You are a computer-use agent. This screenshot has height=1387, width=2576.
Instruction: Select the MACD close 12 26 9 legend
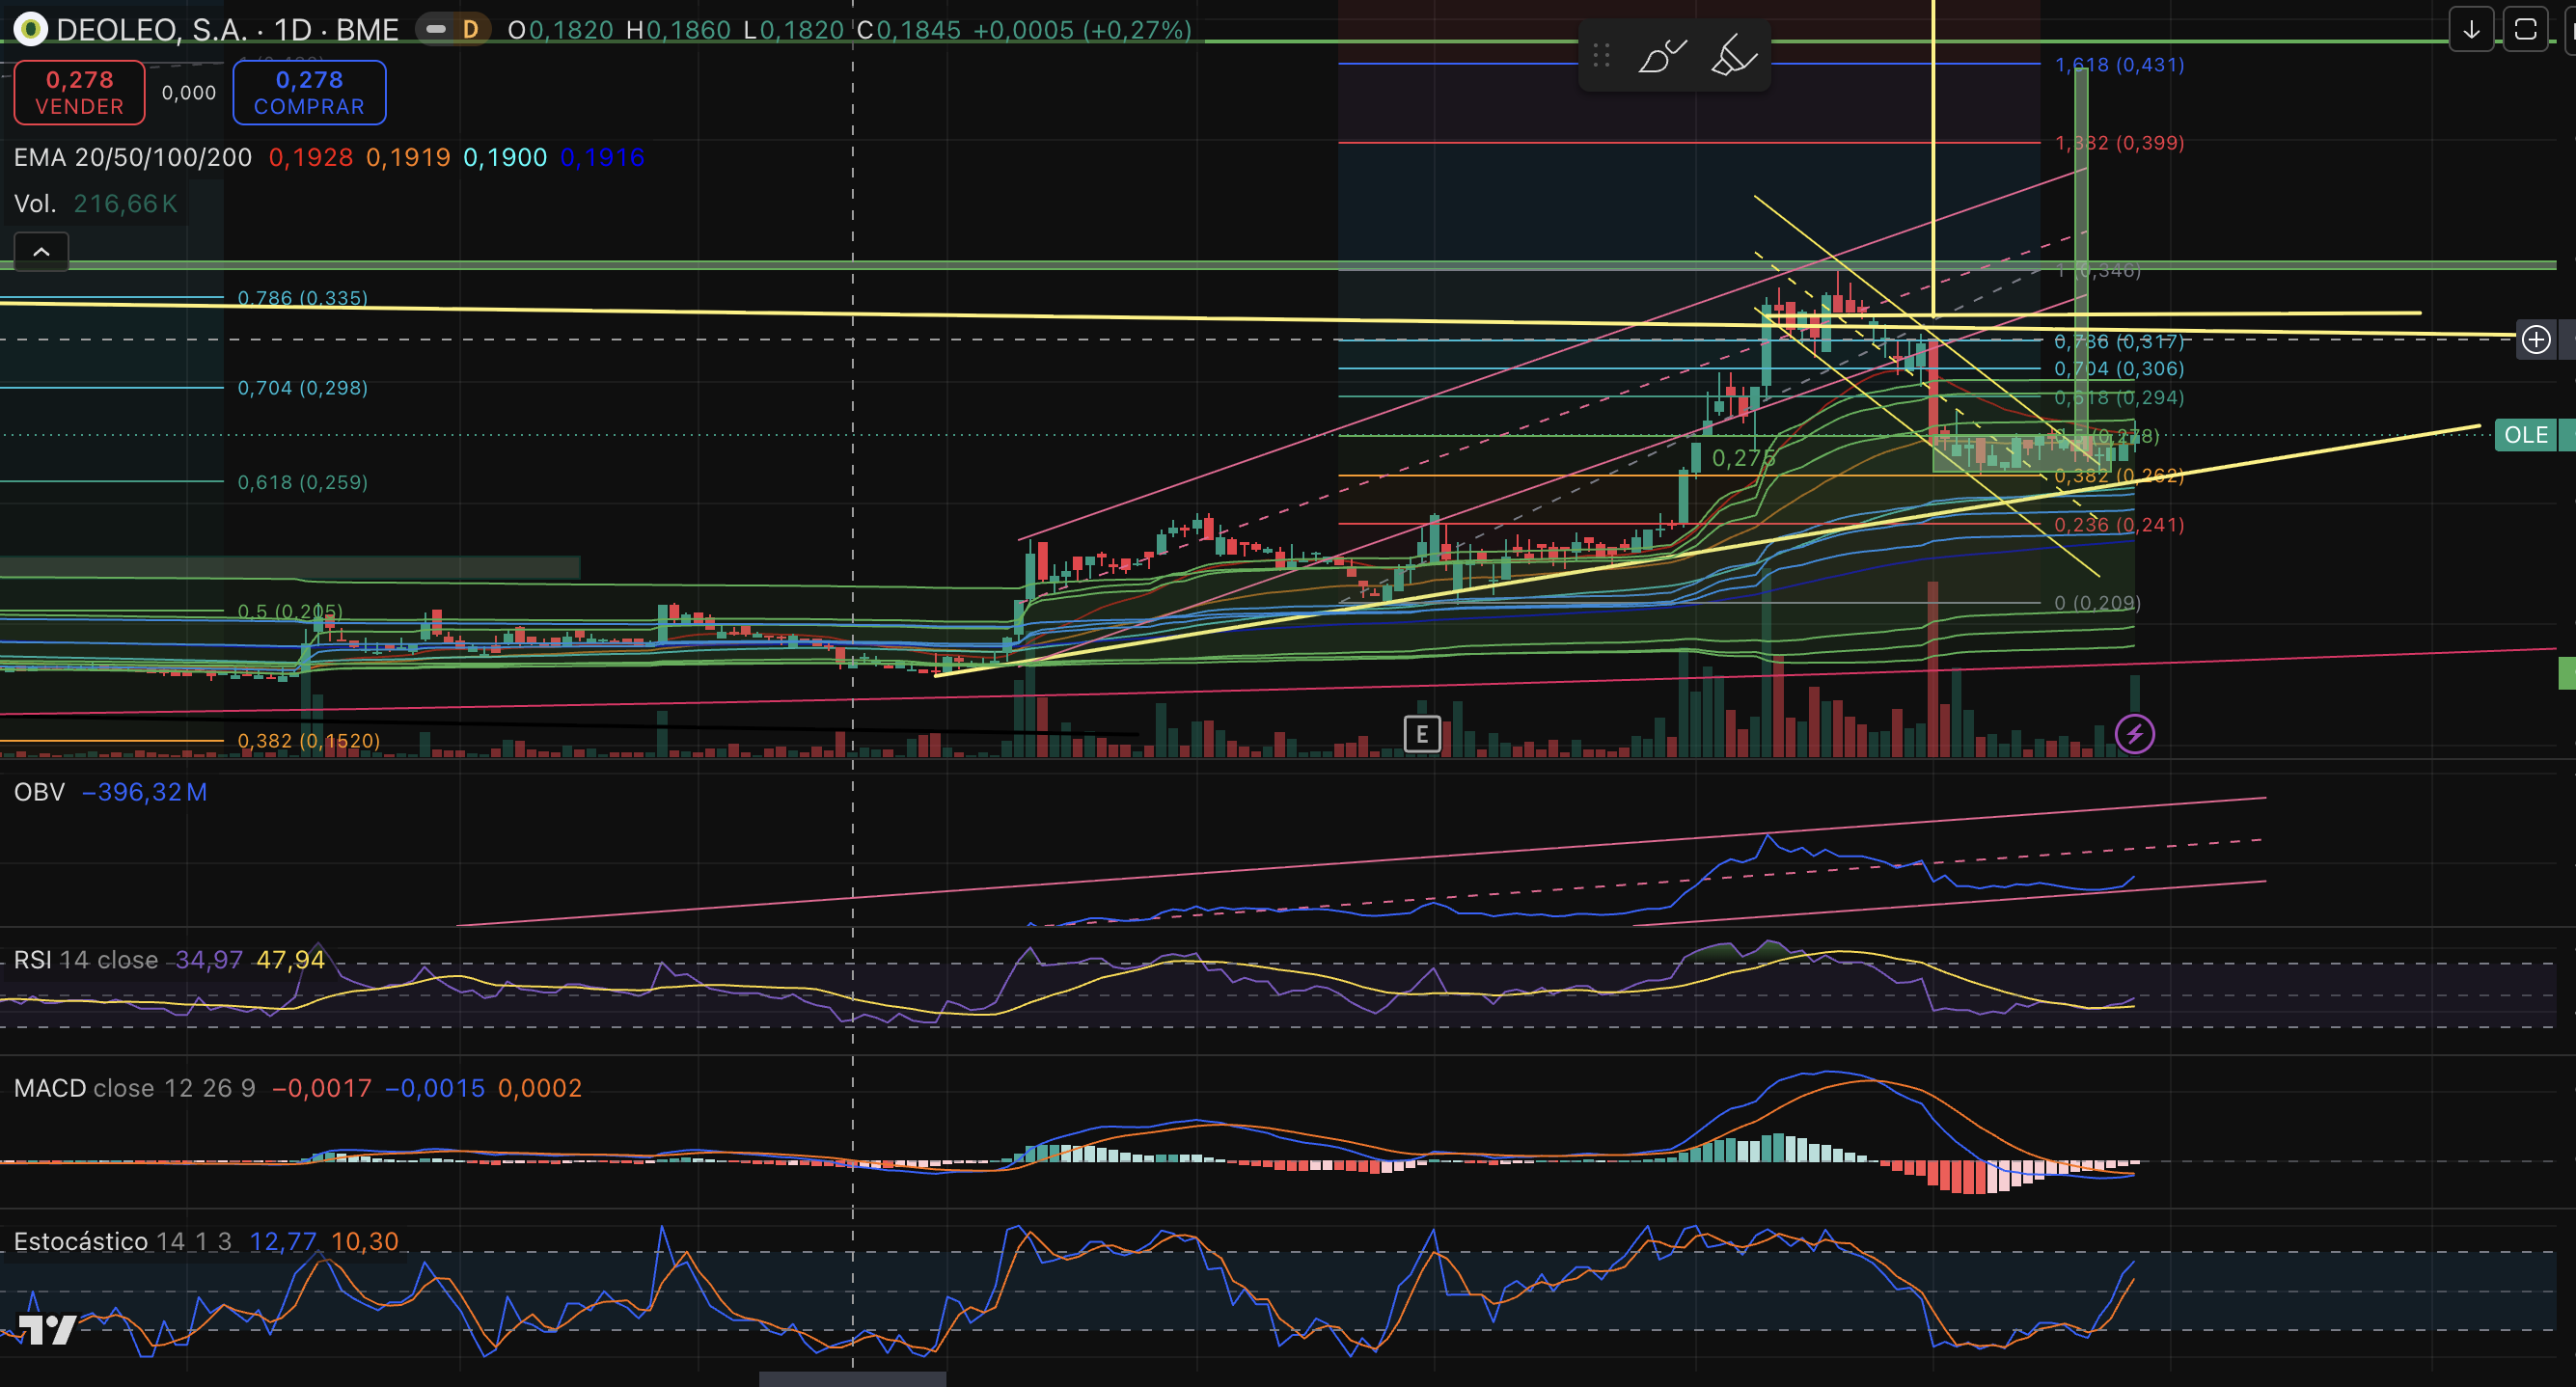135,1089
